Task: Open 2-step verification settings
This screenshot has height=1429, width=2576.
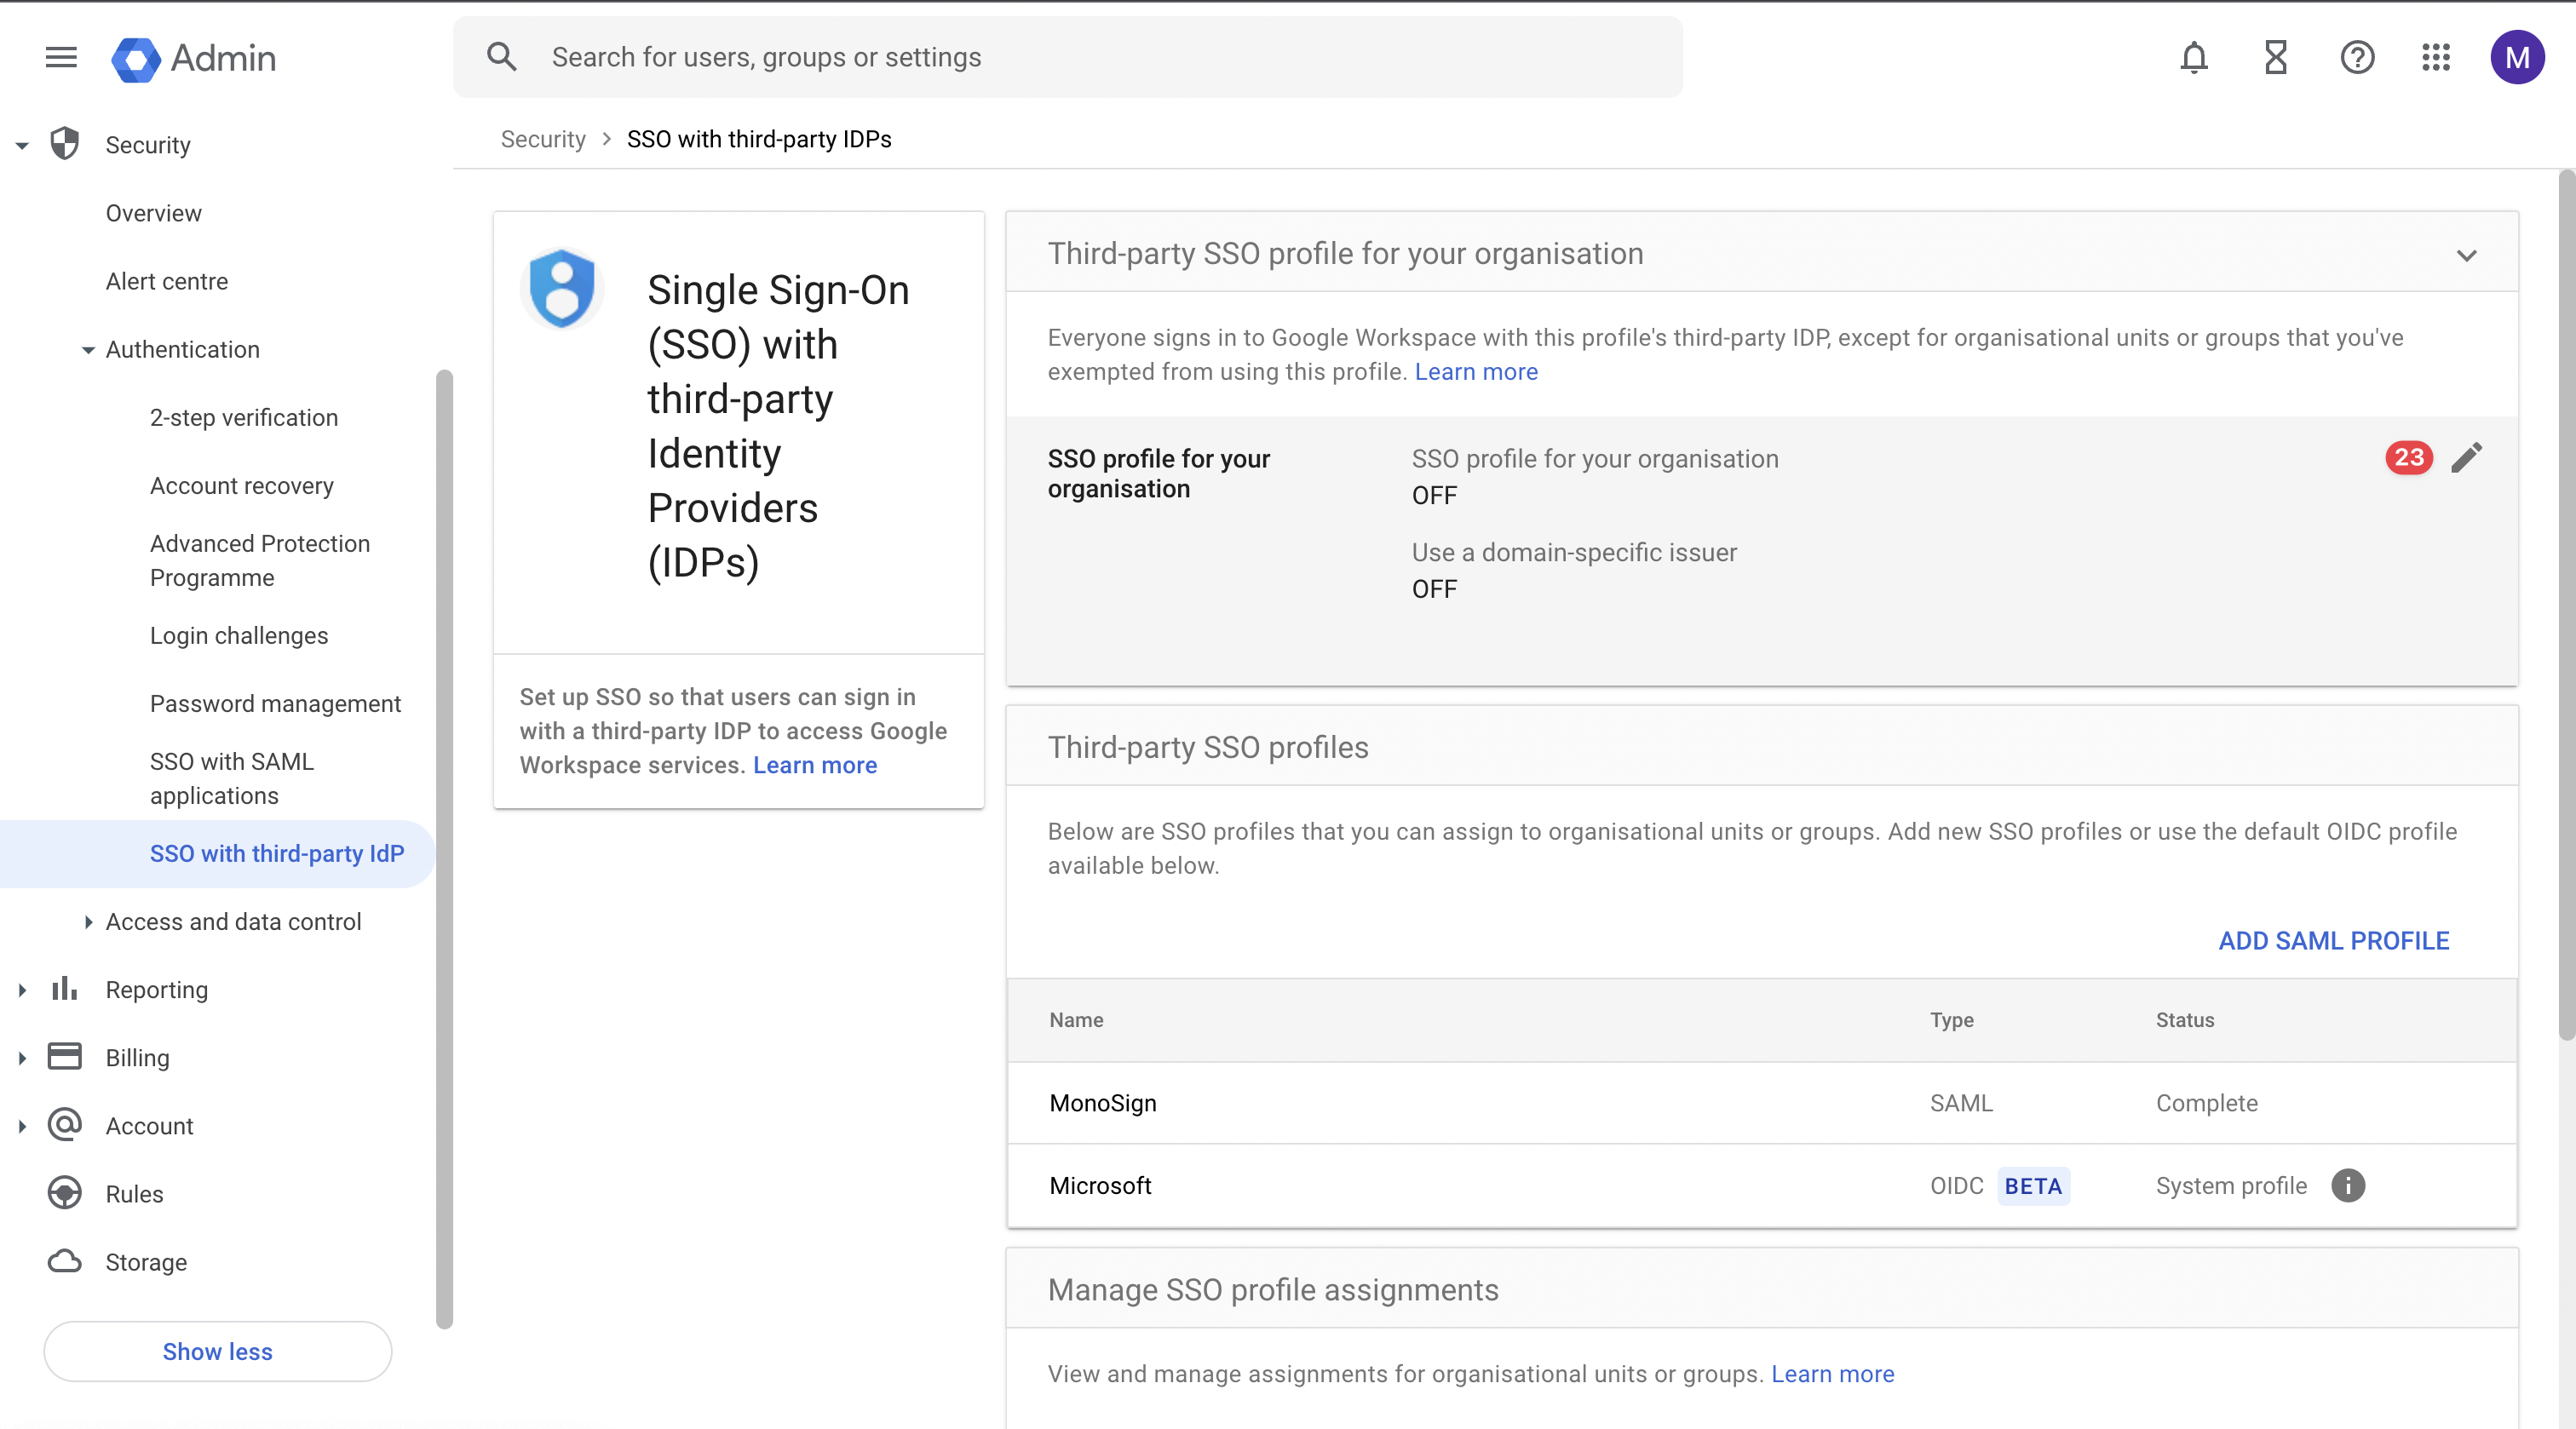Action: 244,417
